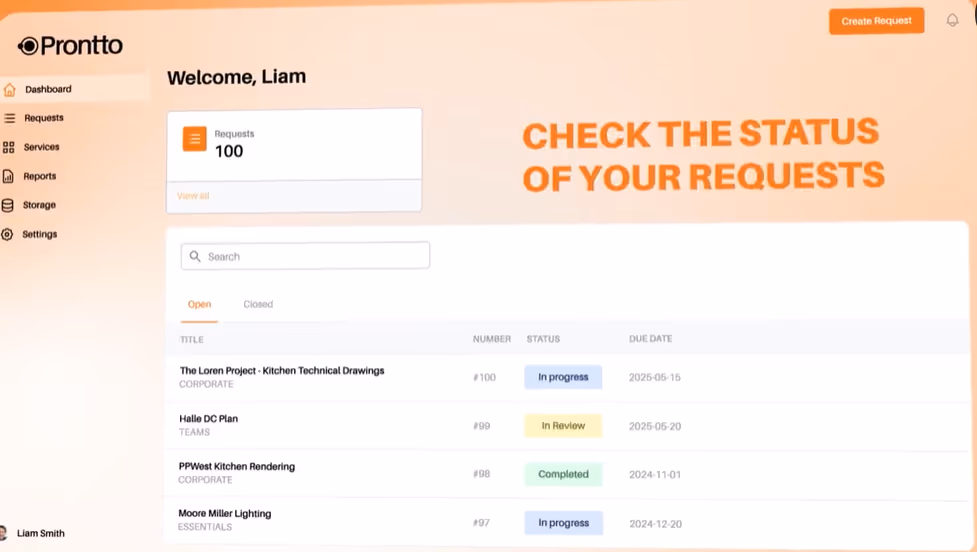Click the Storage database icon
The height and width of the screenshot is (552, 977).
point(7,206)
